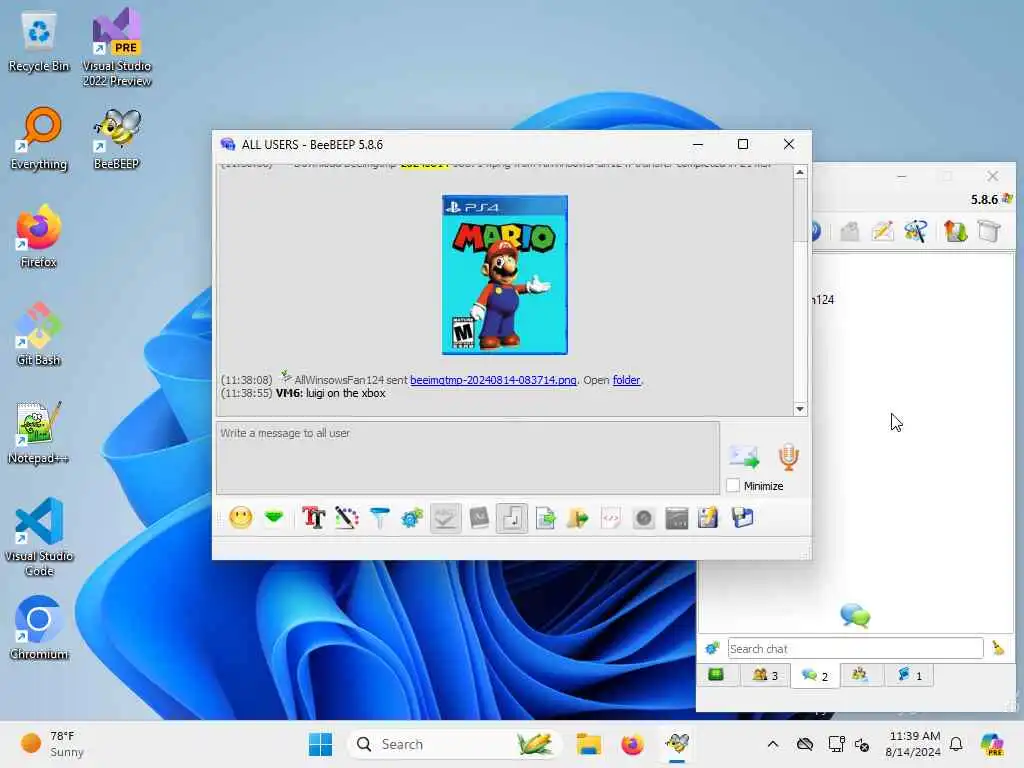Image resolution: width=1024 pixels, height=768 pixels.
Task: Record a voice message microphone icon
Action: (788, 456)
